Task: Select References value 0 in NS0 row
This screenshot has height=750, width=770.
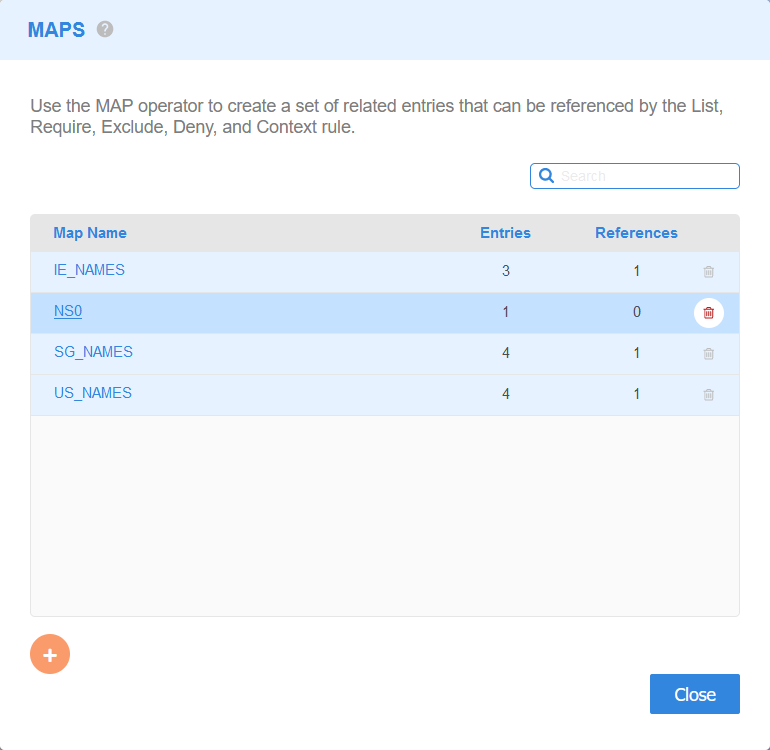Action: click(x=637, y=312)
